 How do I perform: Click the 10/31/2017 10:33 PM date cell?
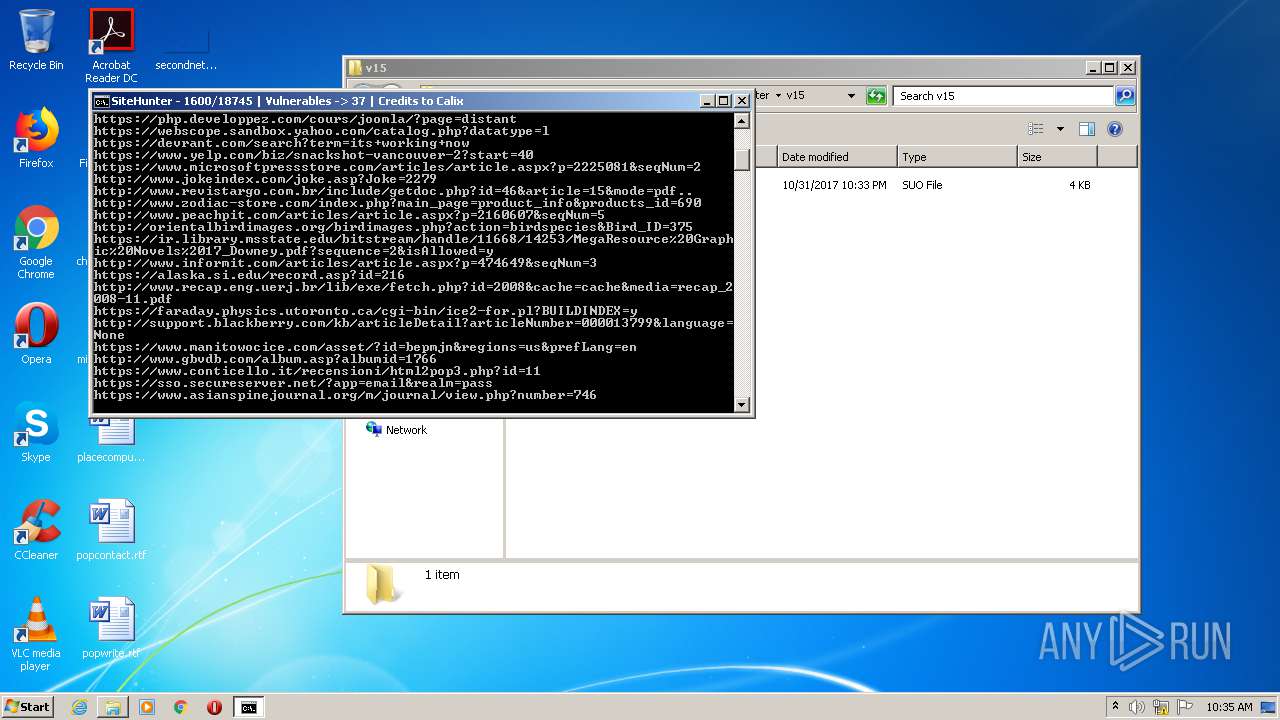[x=834, y=185]
